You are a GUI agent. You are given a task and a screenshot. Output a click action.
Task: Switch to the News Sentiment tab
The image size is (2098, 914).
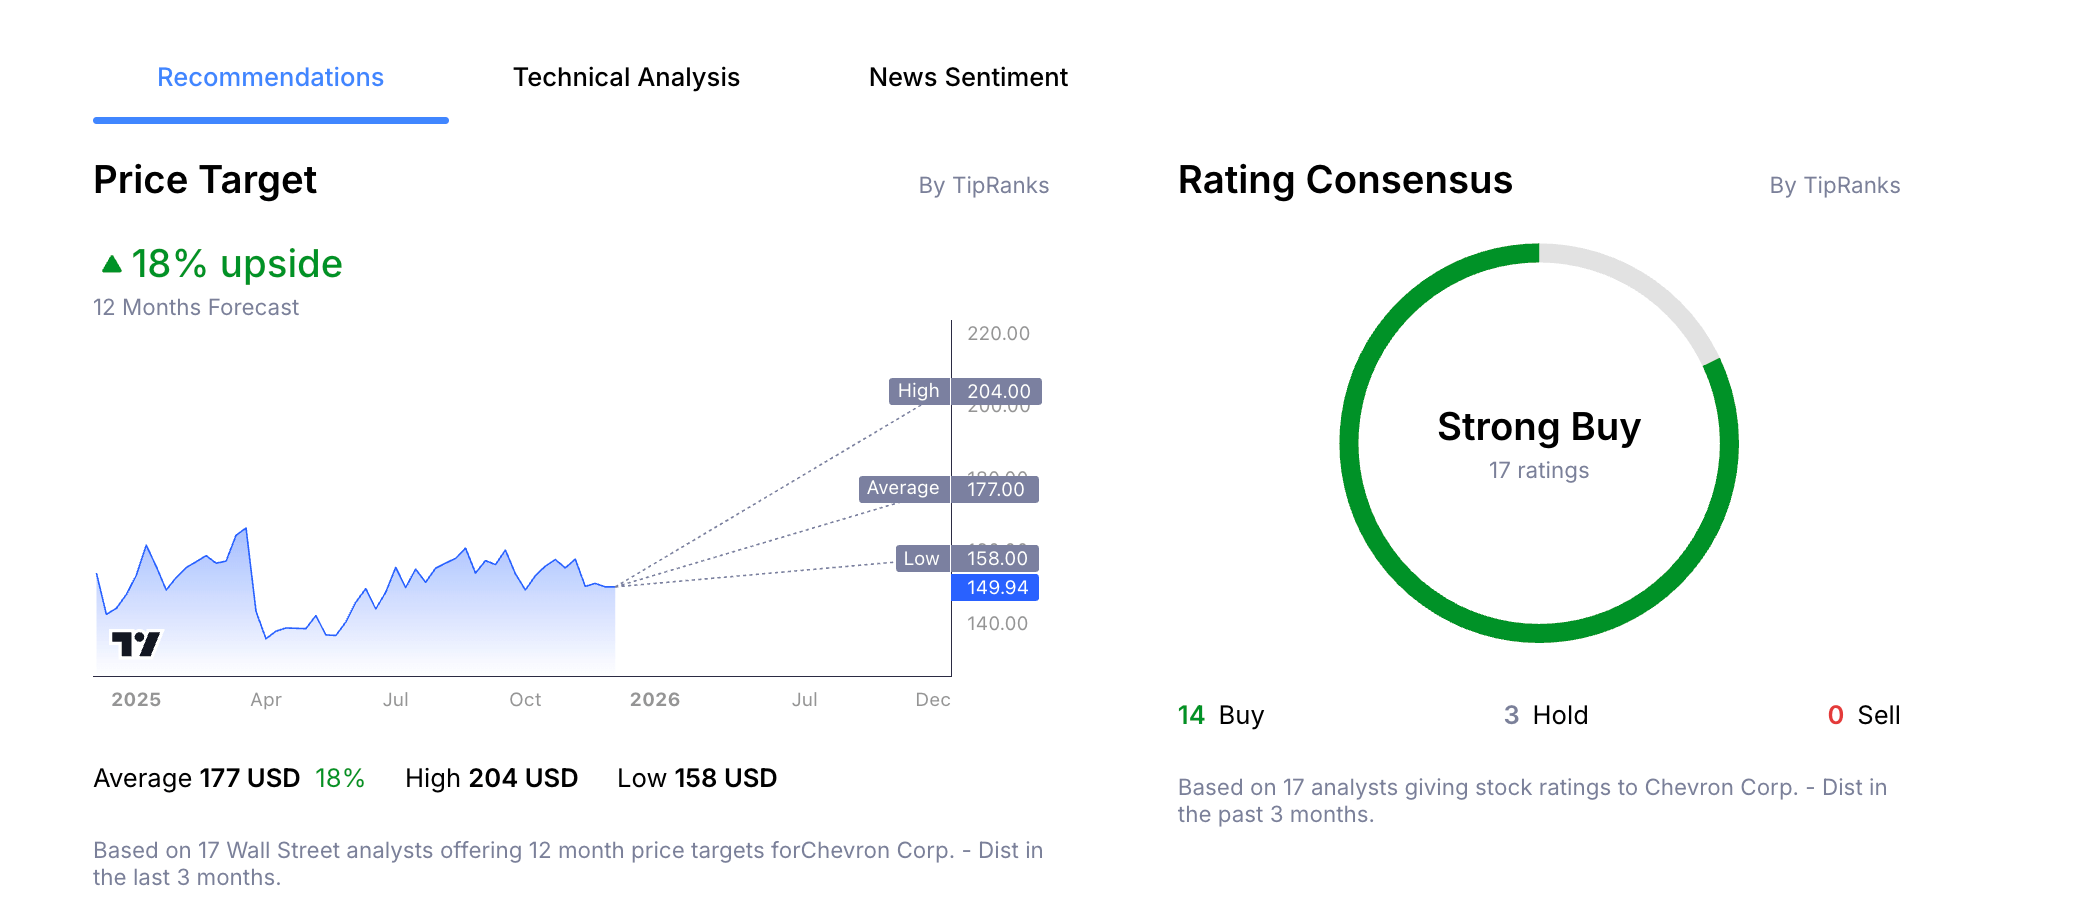(x=968, y=77)
